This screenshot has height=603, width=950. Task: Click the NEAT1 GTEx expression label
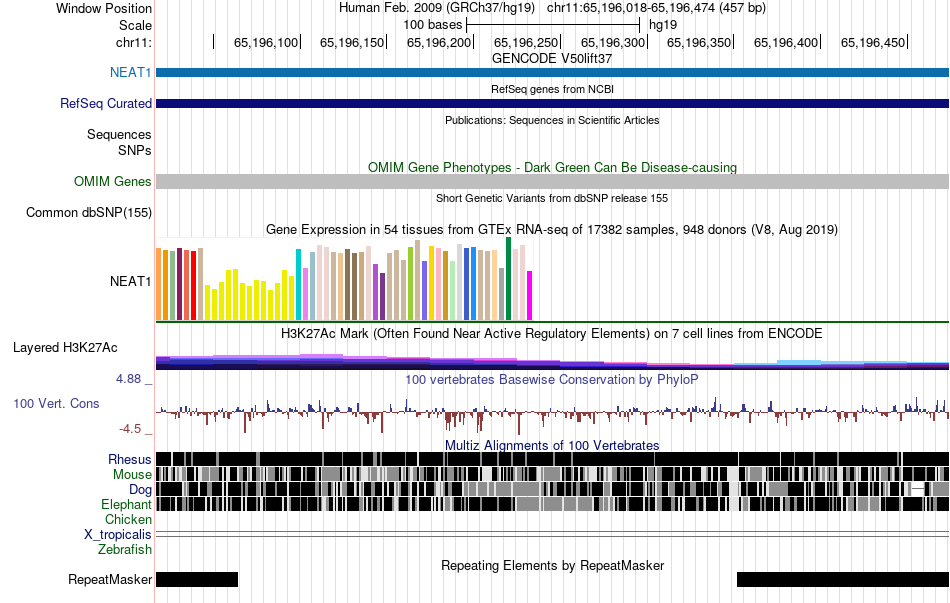[x=130, y=281]
